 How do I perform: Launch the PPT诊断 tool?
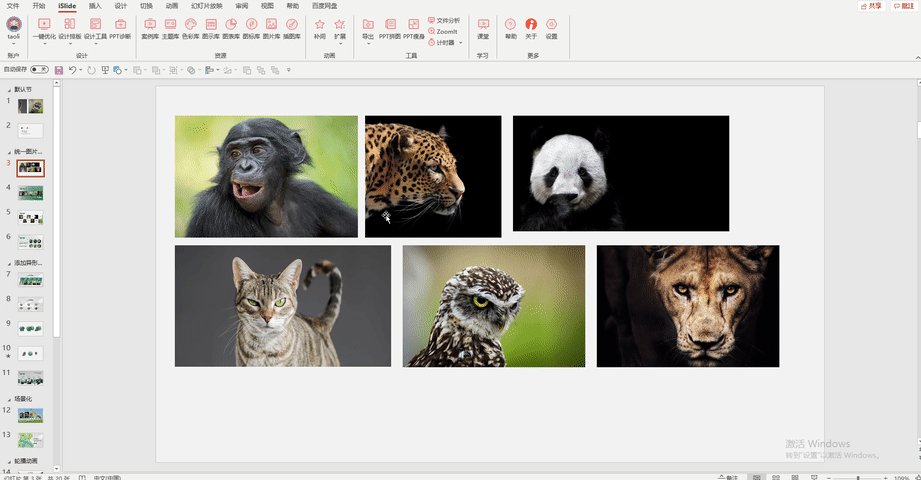click(120, 28)
